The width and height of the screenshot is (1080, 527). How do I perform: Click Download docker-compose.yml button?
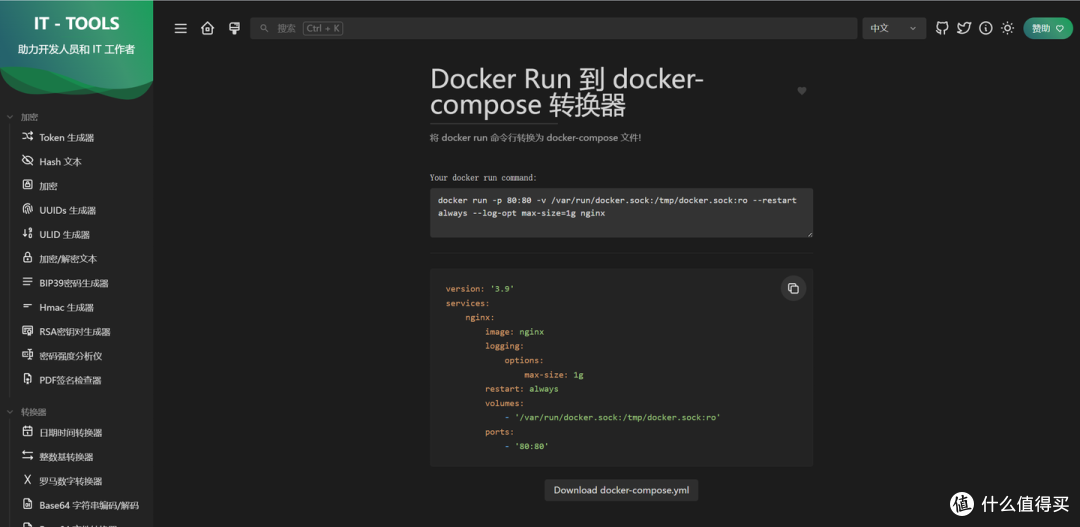pyautogui.click(x=621, y=490)
